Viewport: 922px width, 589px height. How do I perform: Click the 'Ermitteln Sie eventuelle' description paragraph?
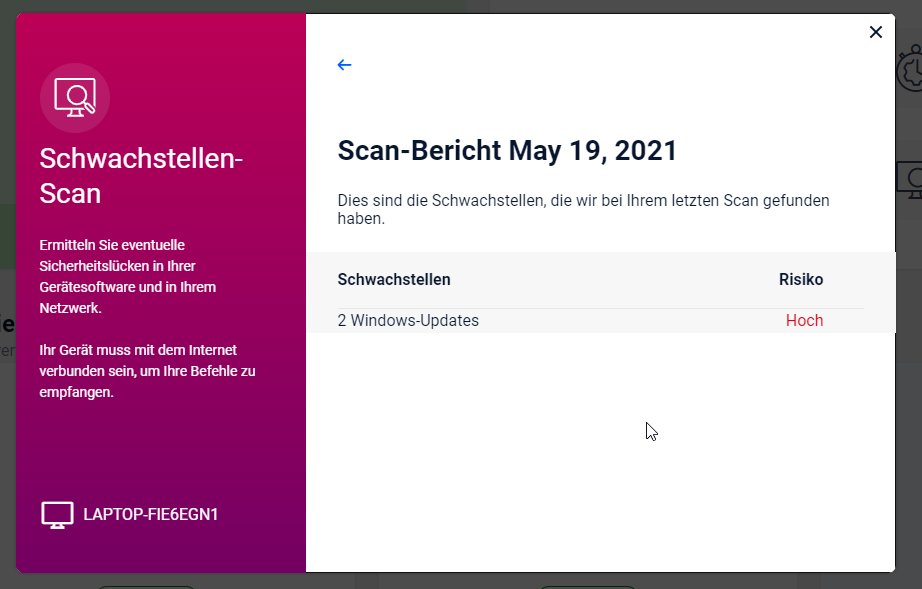127,276
